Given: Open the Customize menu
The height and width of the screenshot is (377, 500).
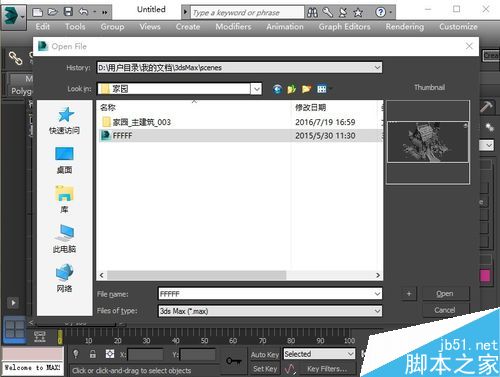Looking at the screenshot, I should 458,27.
